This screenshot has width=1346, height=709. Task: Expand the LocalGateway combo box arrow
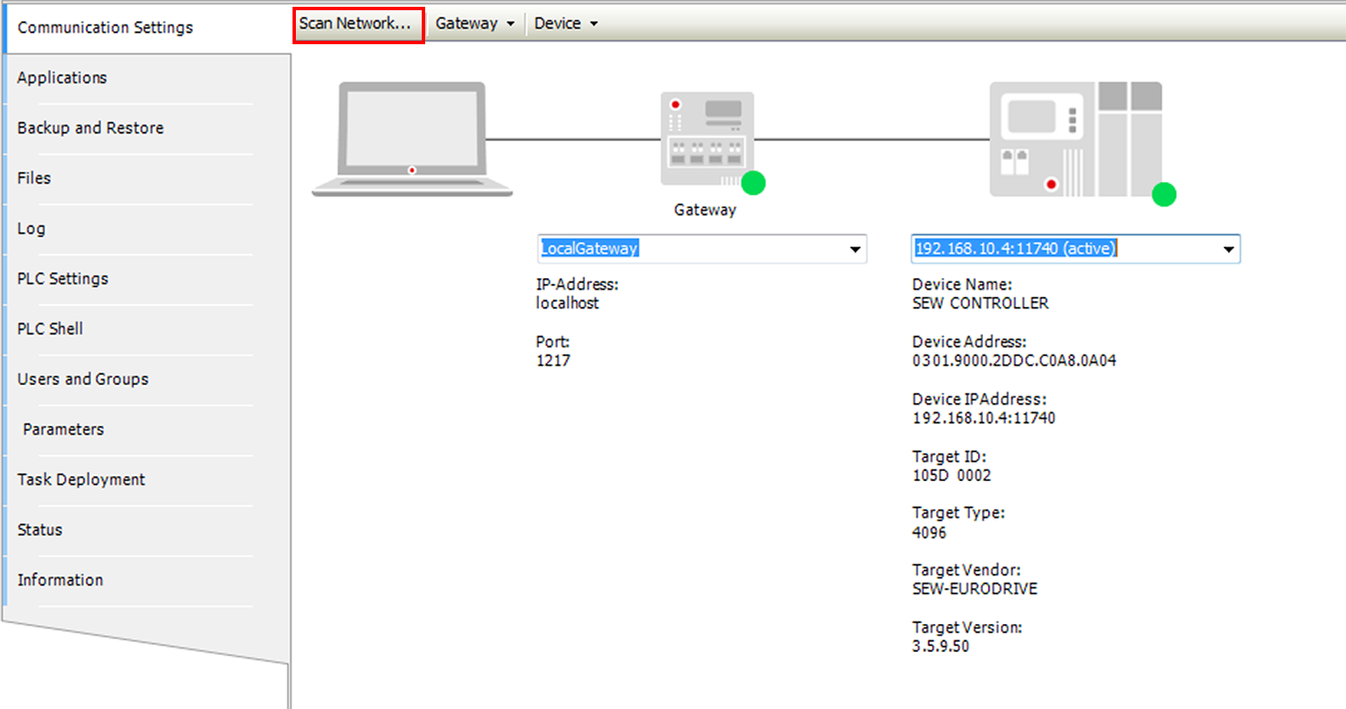tap(855, 249)
